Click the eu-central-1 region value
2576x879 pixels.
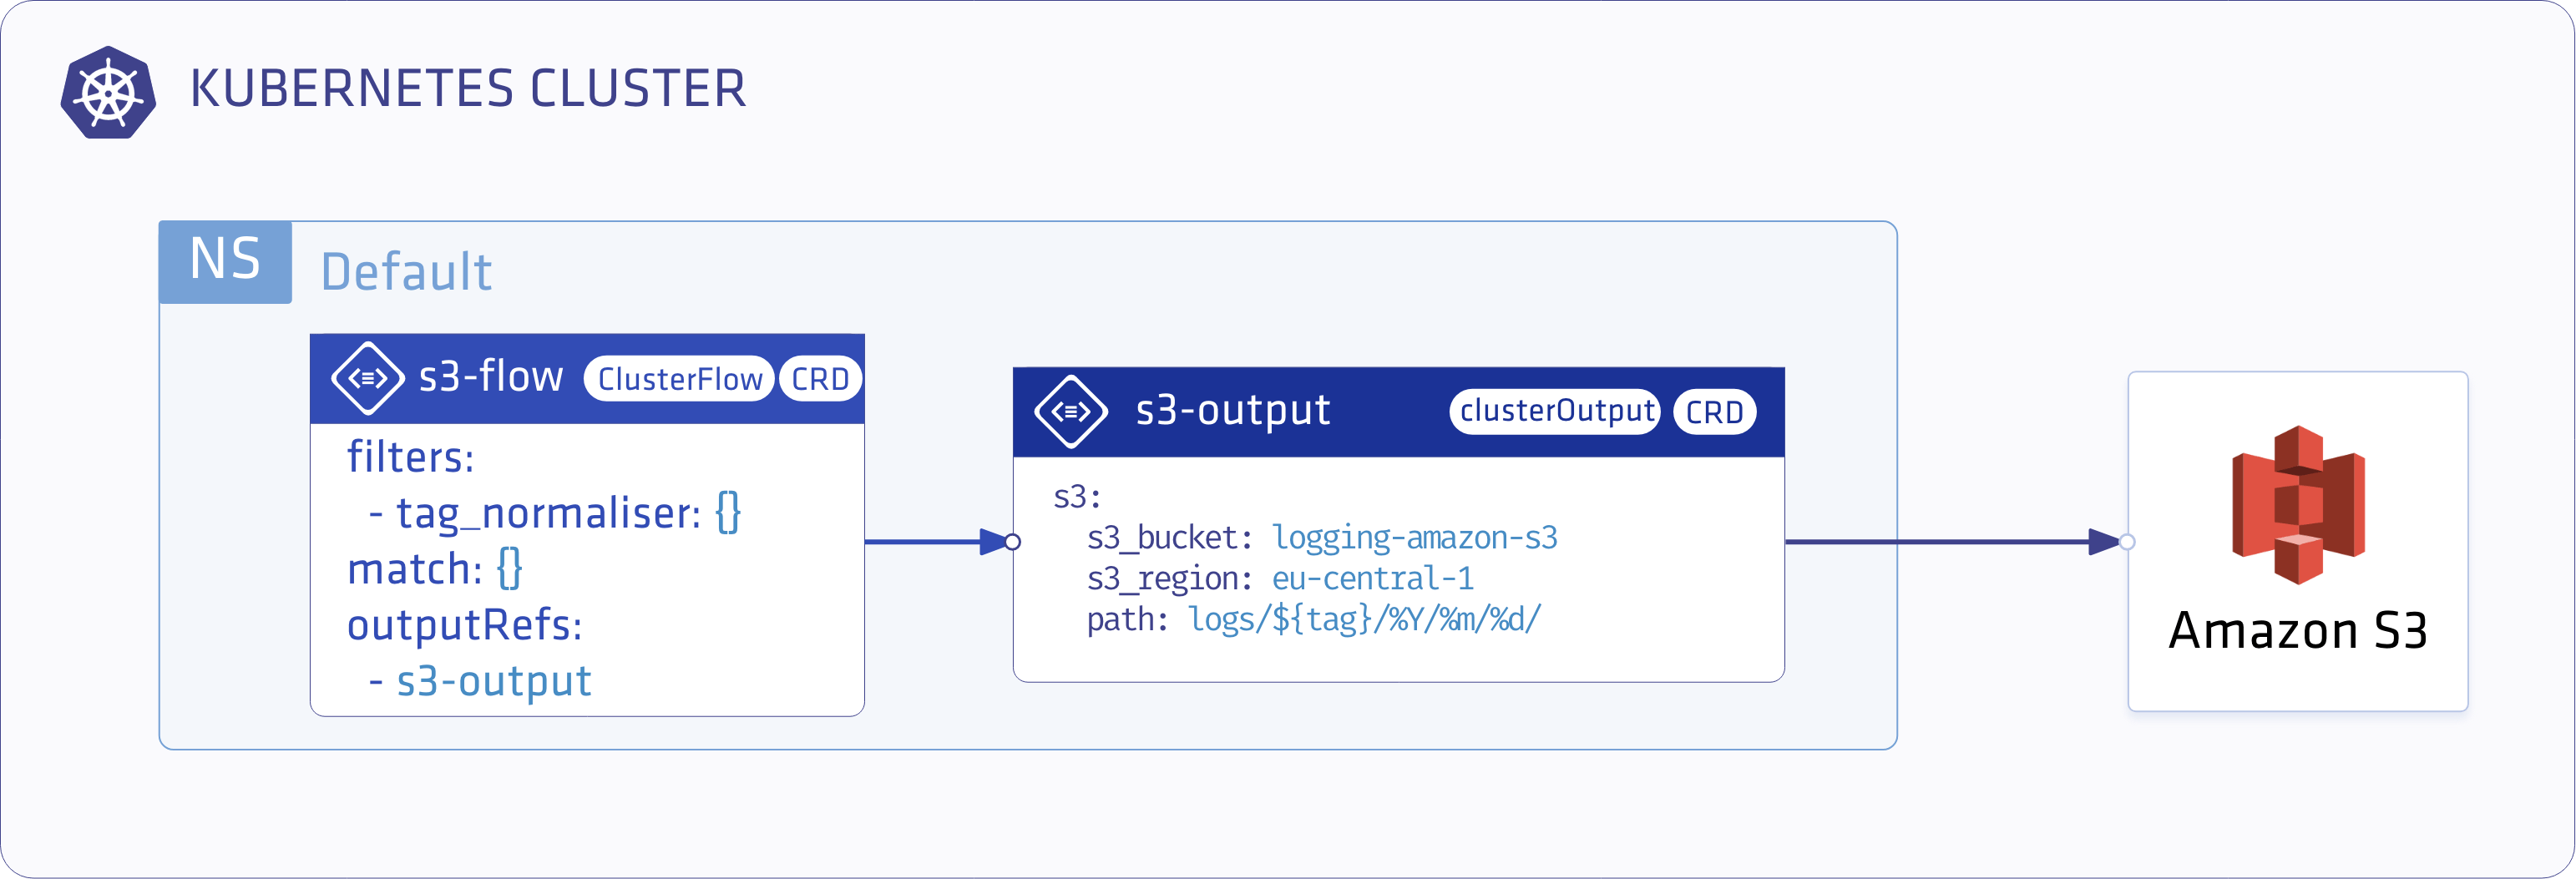click(x=1372, y=579)
